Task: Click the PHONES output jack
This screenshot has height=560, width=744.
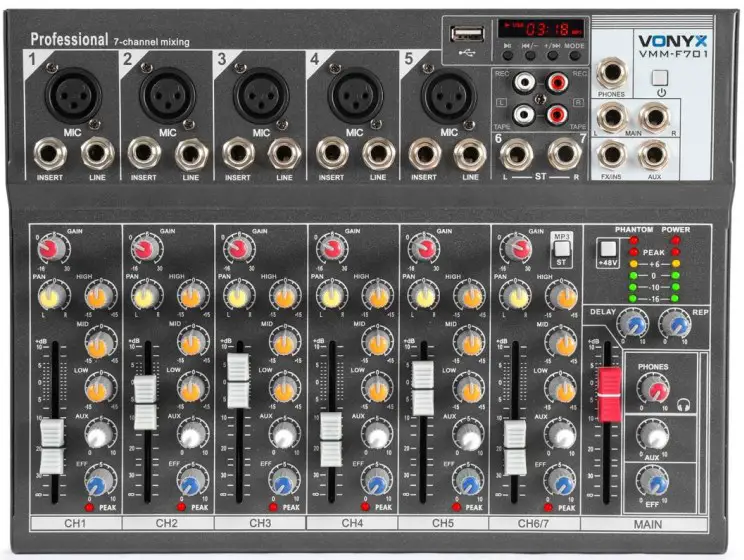Action: (x=612, y=73)
